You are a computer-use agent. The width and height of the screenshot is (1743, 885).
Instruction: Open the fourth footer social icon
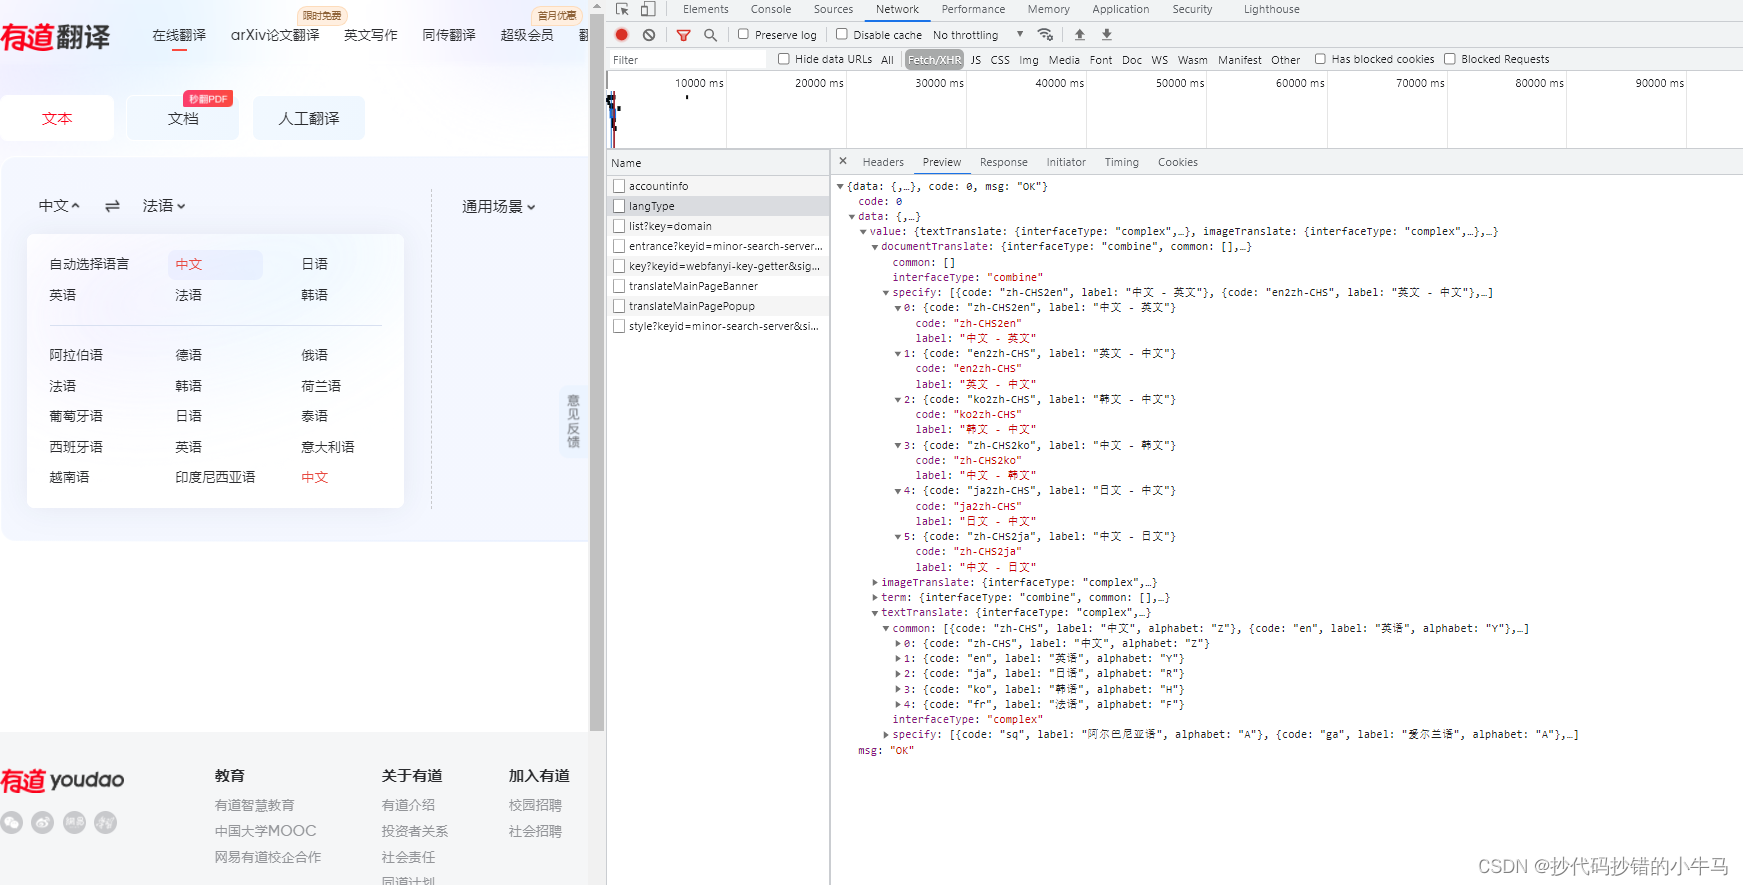click(x=106, y=823)
